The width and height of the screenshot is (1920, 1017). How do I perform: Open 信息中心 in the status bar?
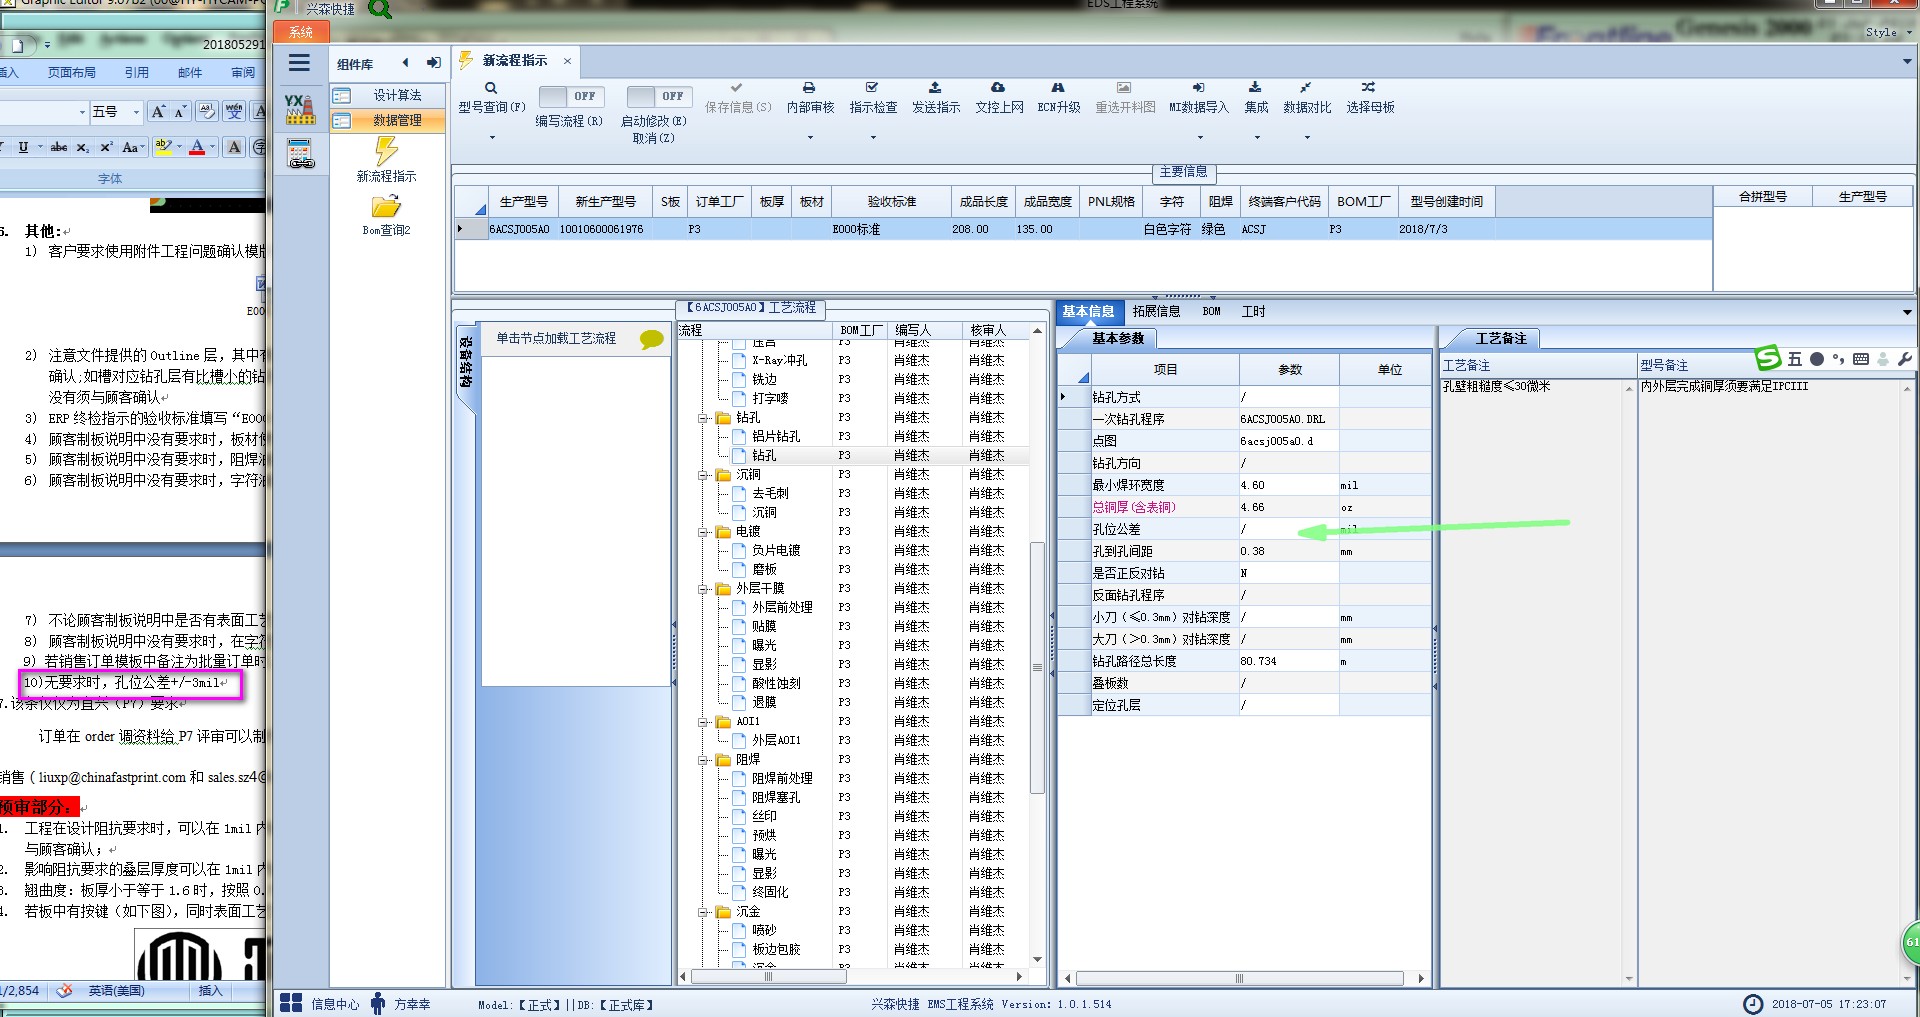coord(320,1003)
